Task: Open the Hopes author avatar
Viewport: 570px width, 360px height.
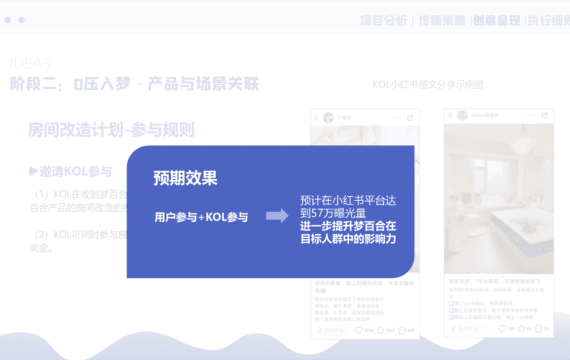Action: point(462,115)
